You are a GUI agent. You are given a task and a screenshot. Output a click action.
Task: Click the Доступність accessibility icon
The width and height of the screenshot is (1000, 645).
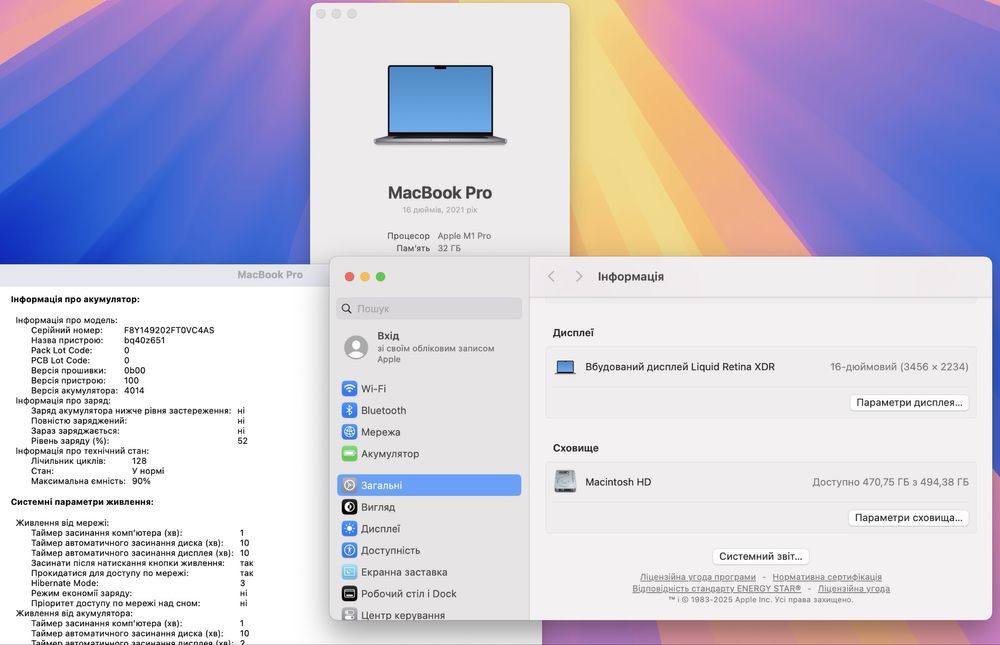coord(349,550)
